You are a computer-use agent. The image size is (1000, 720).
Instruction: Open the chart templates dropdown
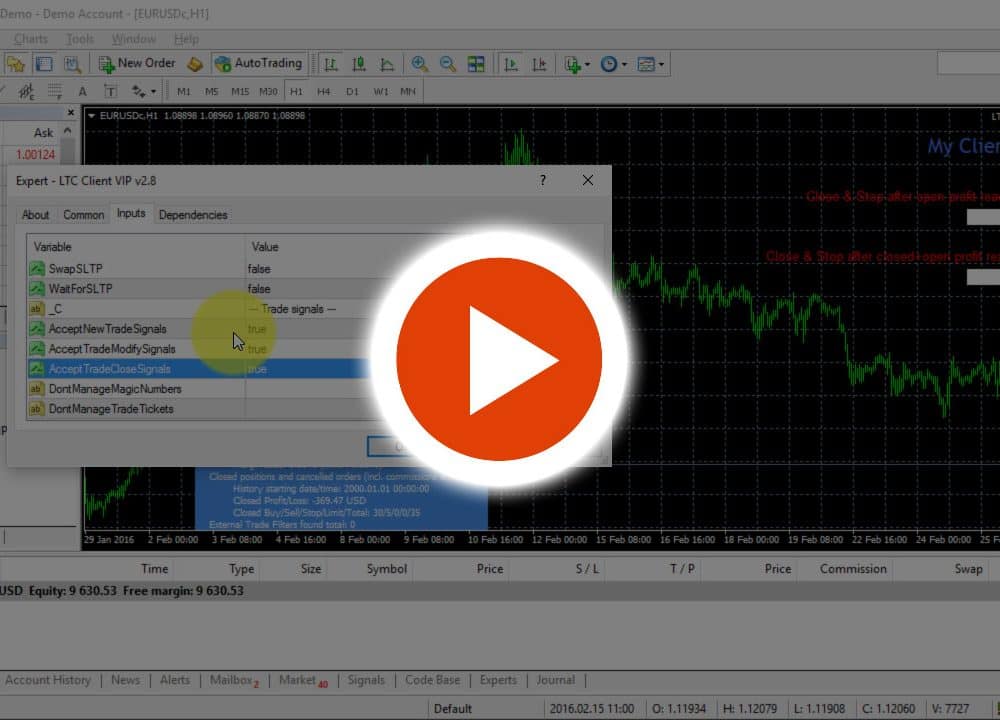pos(651,64)
